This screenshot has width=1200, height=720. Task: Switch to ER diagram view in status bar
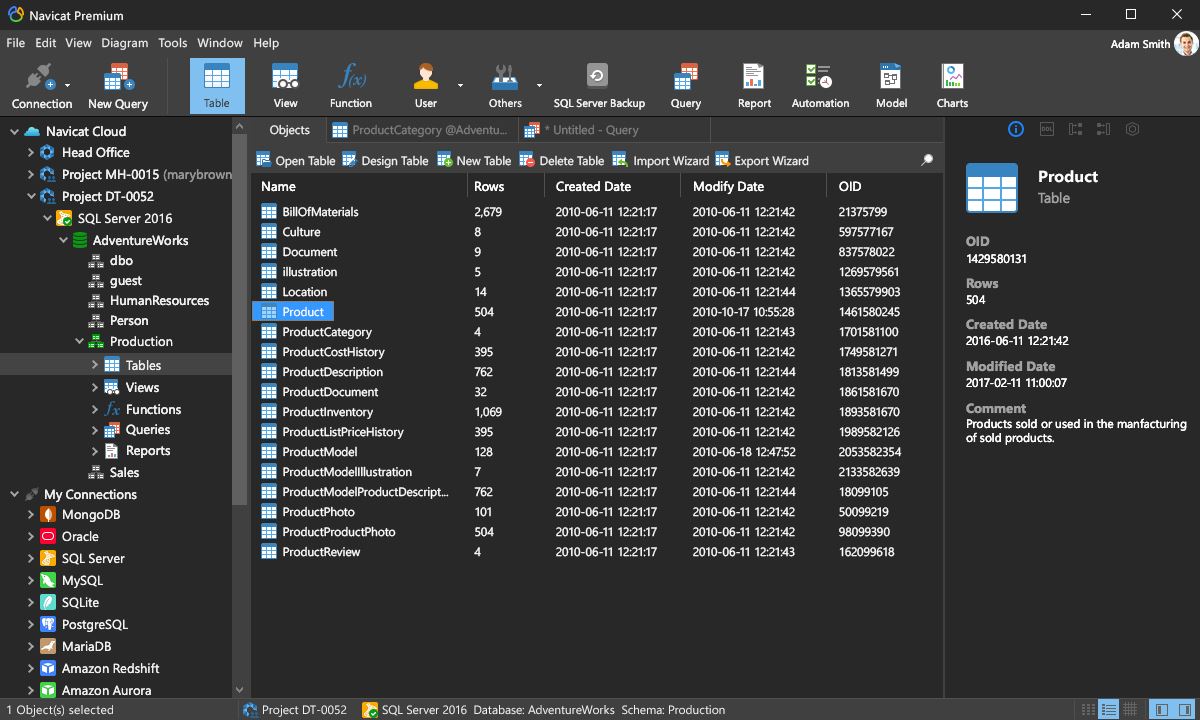pyautogui.click(x=1133, y=710)
